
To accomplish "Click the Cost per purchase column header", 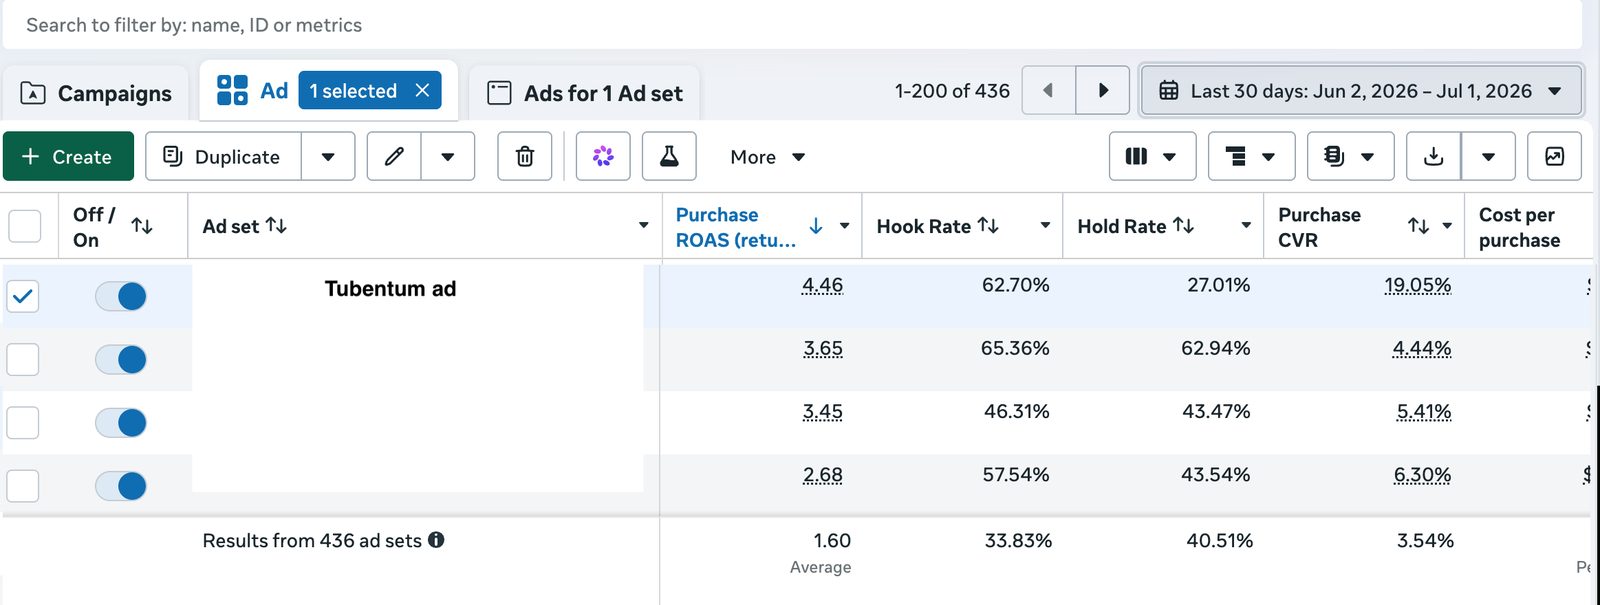I will click(1520, 227).
